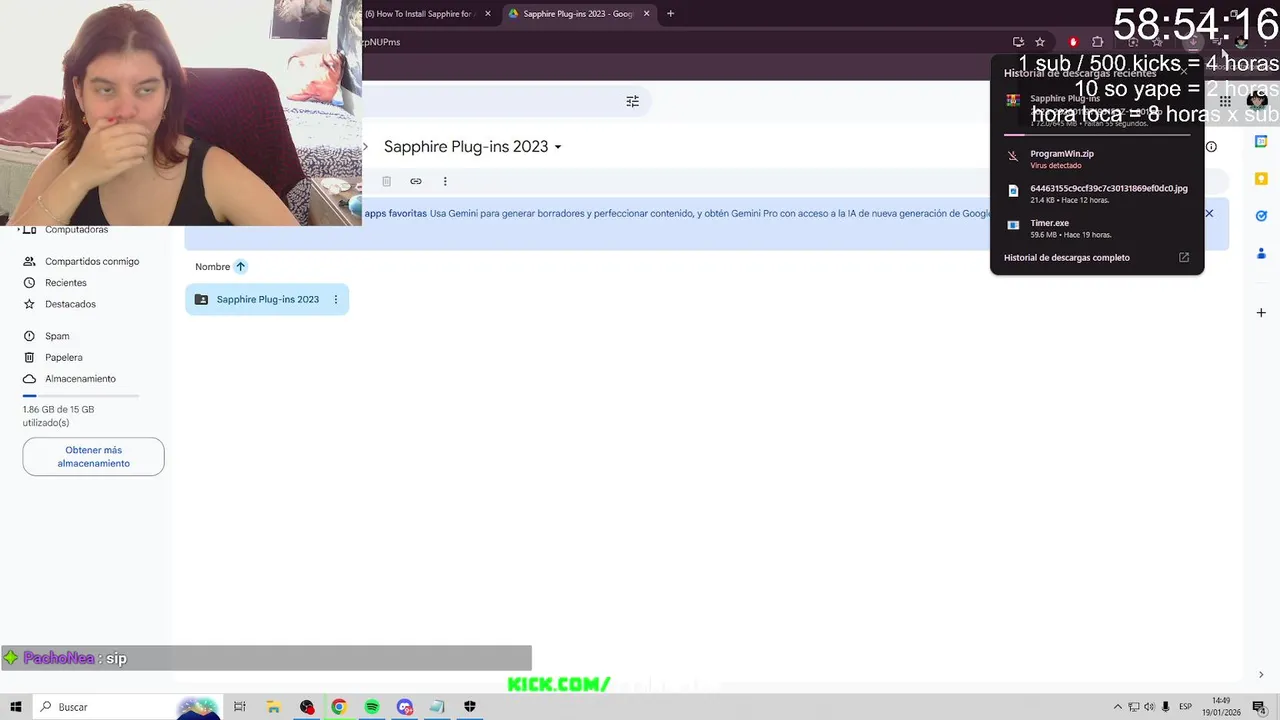The width and height of the screenshot is (1280, 720).
Task: Click the install app icon in address bar
Action: click(x=1018, y=42)
